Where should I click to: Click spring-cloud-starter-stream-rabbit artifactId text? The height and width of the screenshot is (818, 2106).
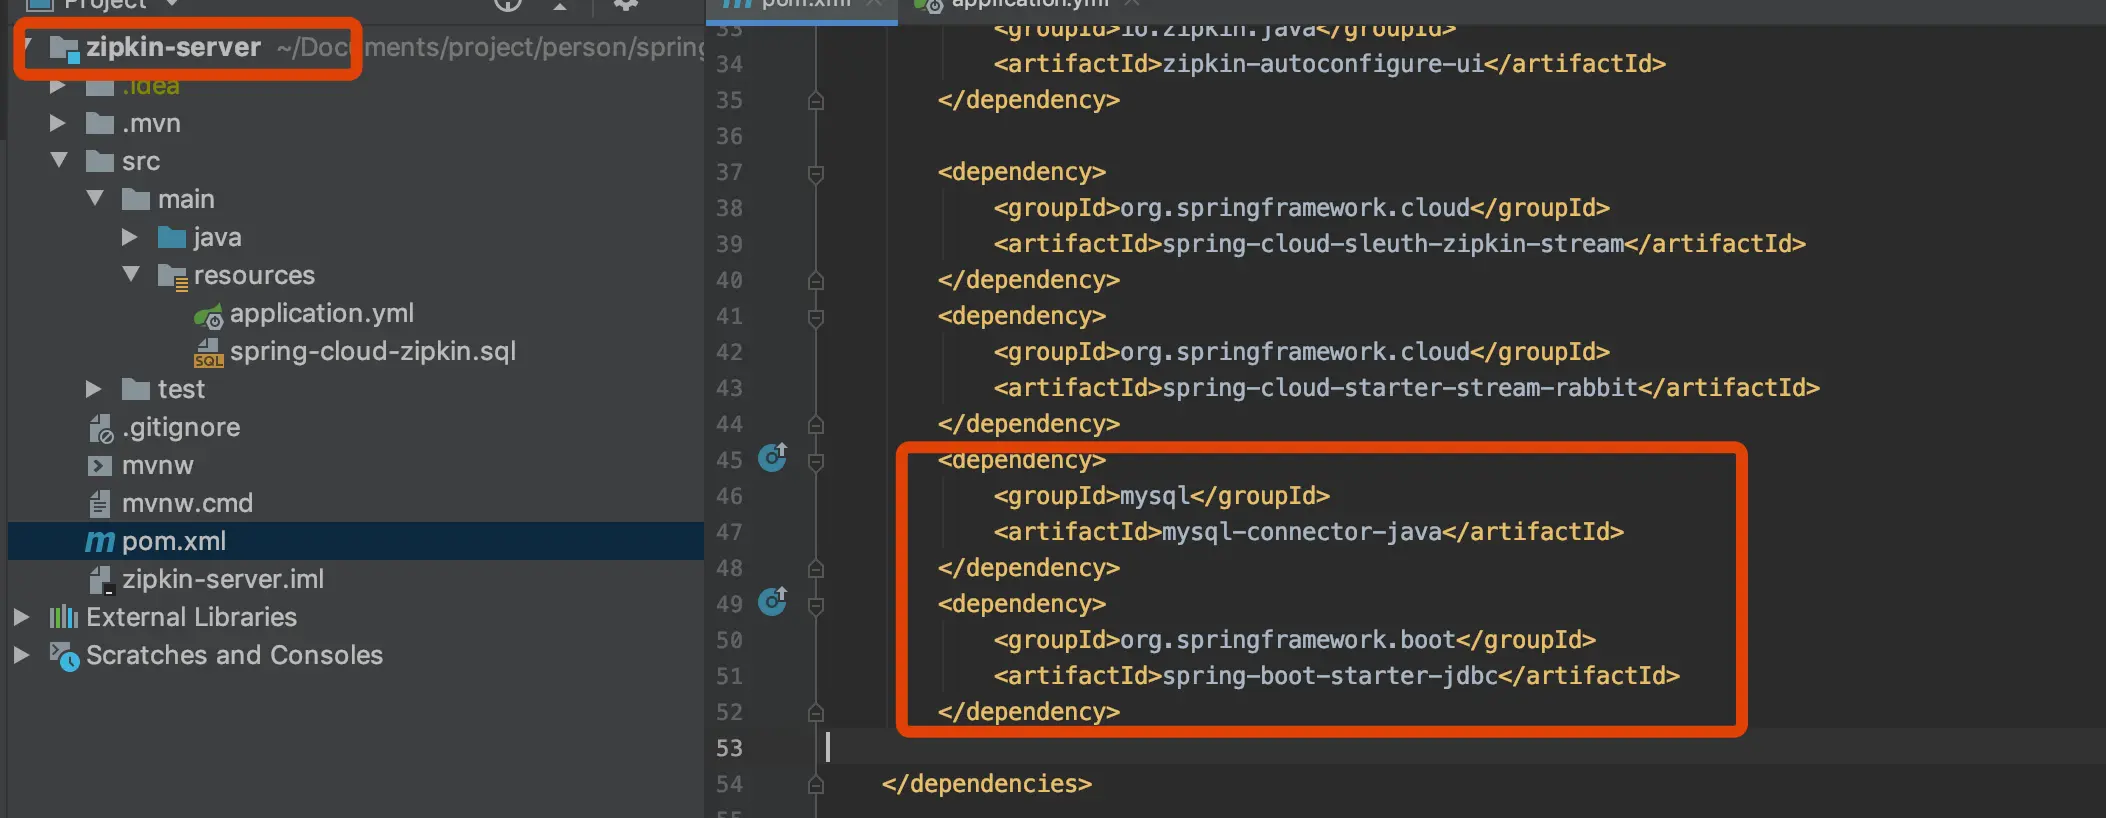pyautogui.click(x=1400, y=388)
